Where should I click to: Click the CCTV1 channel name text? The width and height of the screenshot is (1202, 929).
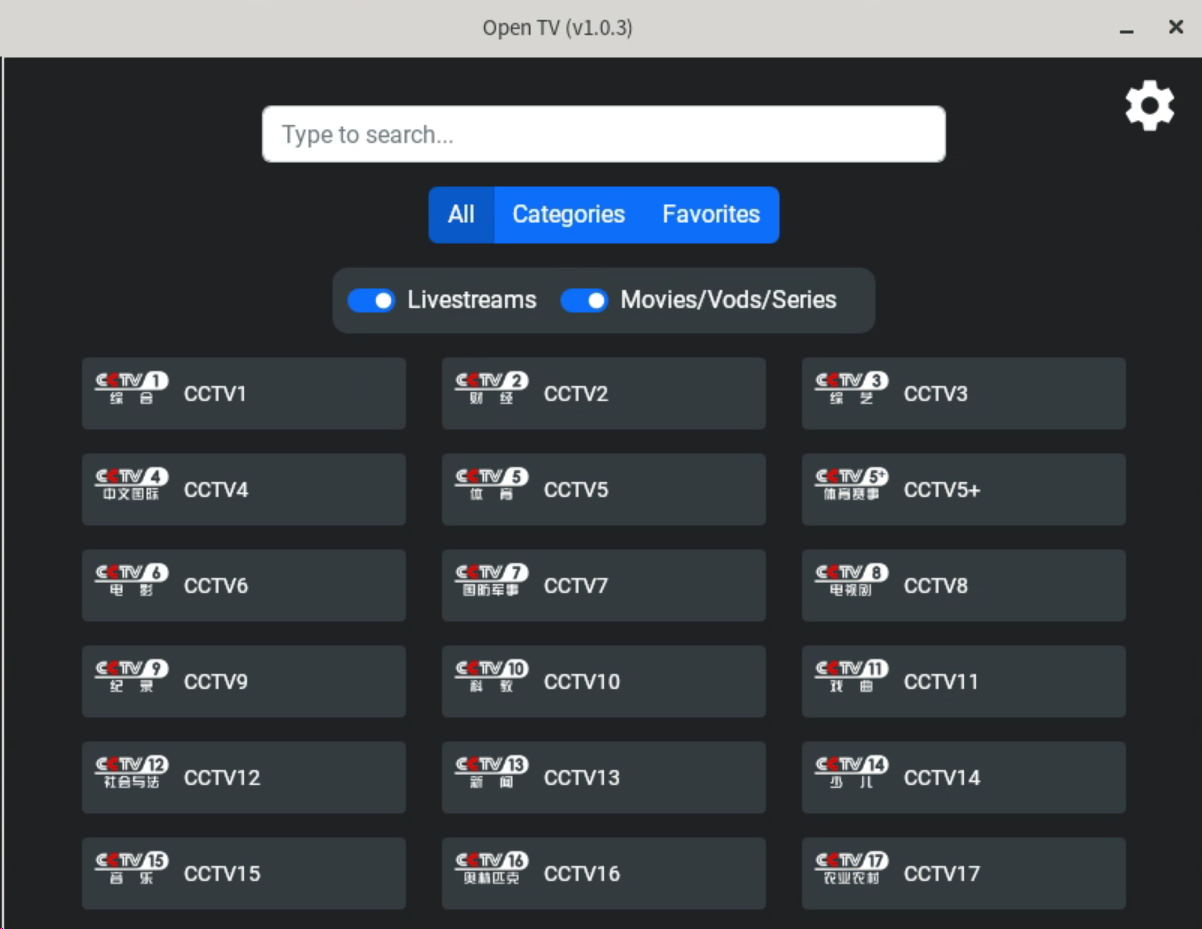tap(215, 394)
